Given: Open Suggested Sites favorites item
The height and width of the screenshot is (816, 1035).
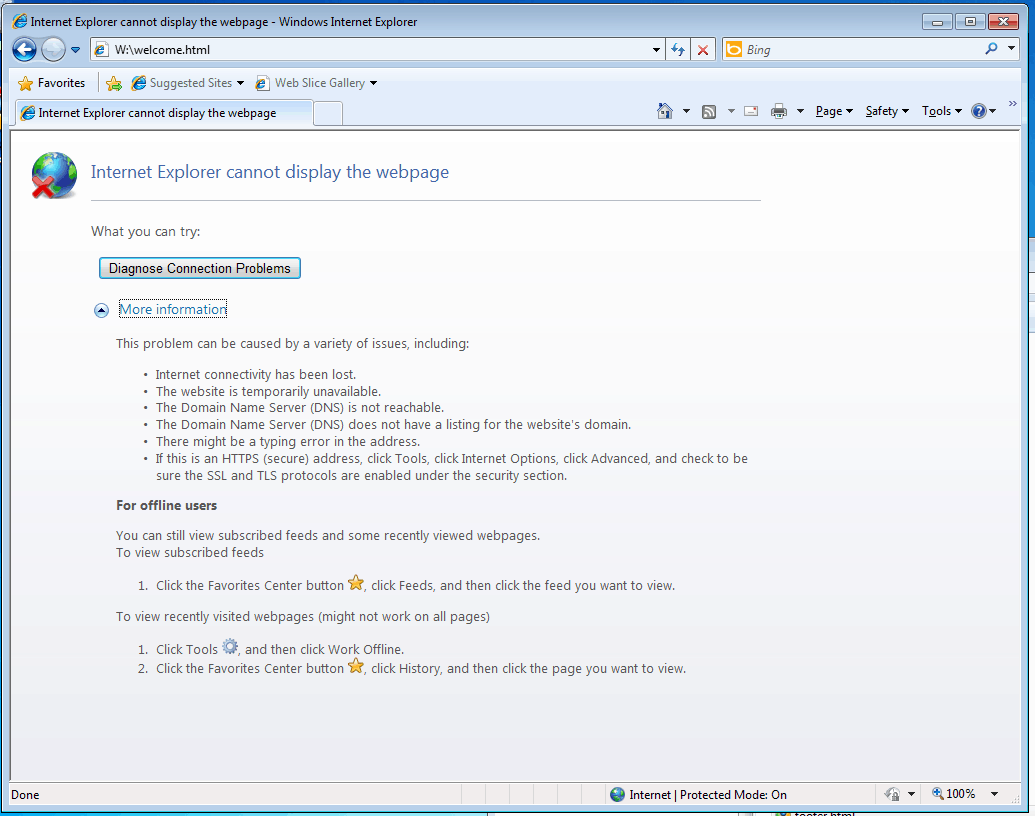Looking at the screenshot, I should pyautogui.click(x=187, y=83).
